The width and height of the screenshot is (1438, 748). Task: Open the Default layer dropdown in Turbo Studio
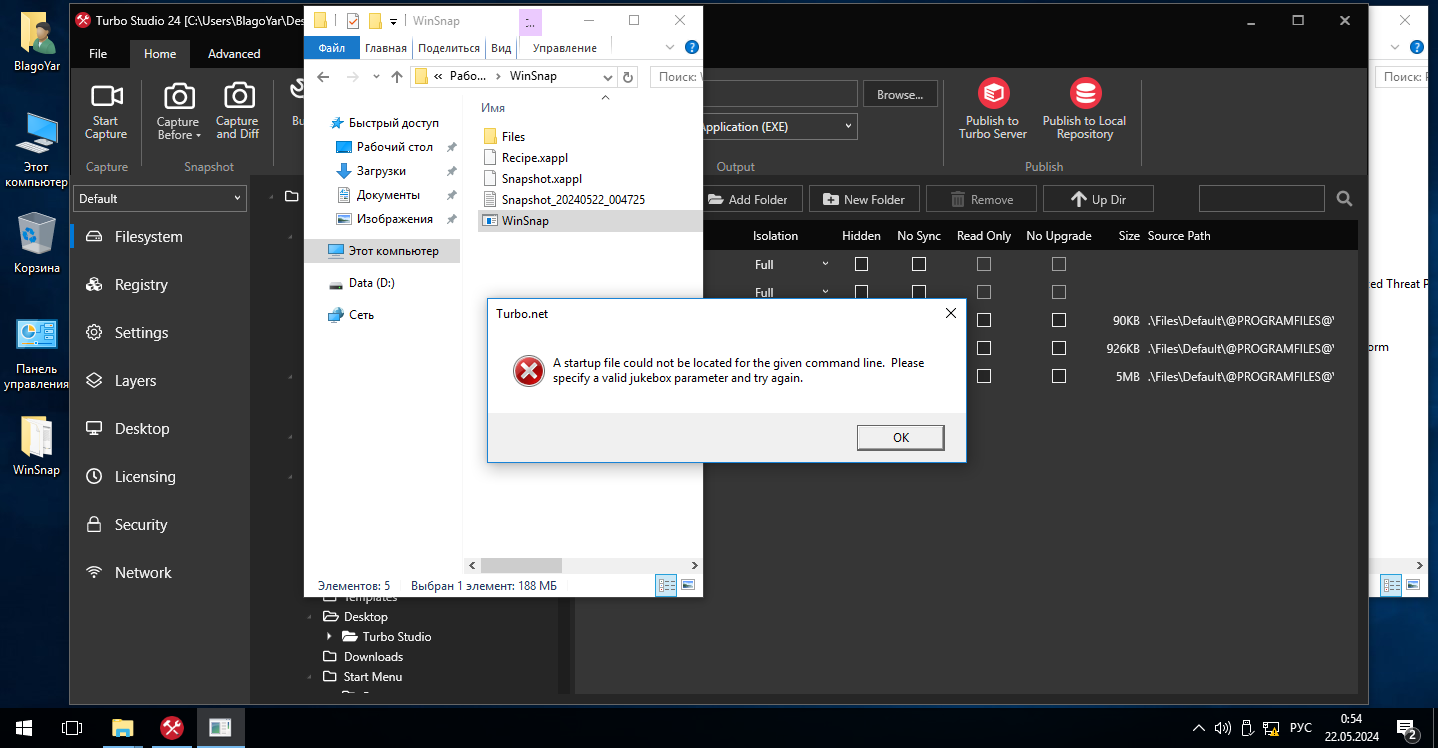pos(160,199)
